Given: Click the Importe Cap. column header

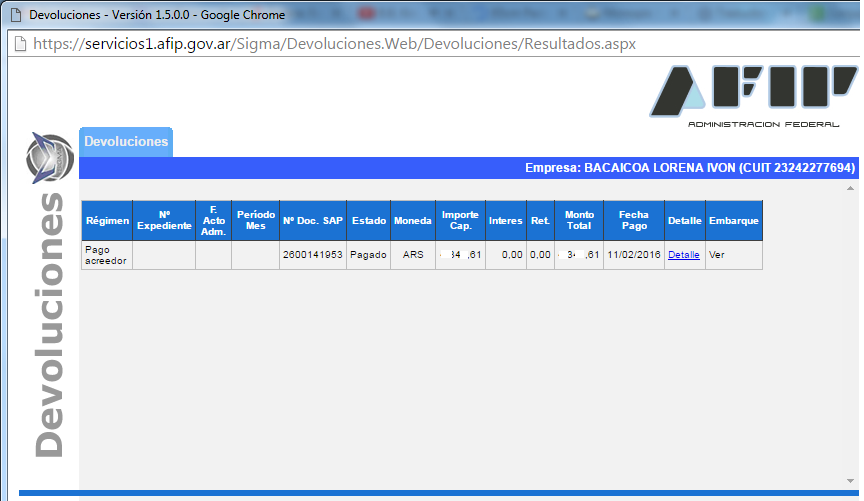Looking at the screenshot, I should point(460,220).
